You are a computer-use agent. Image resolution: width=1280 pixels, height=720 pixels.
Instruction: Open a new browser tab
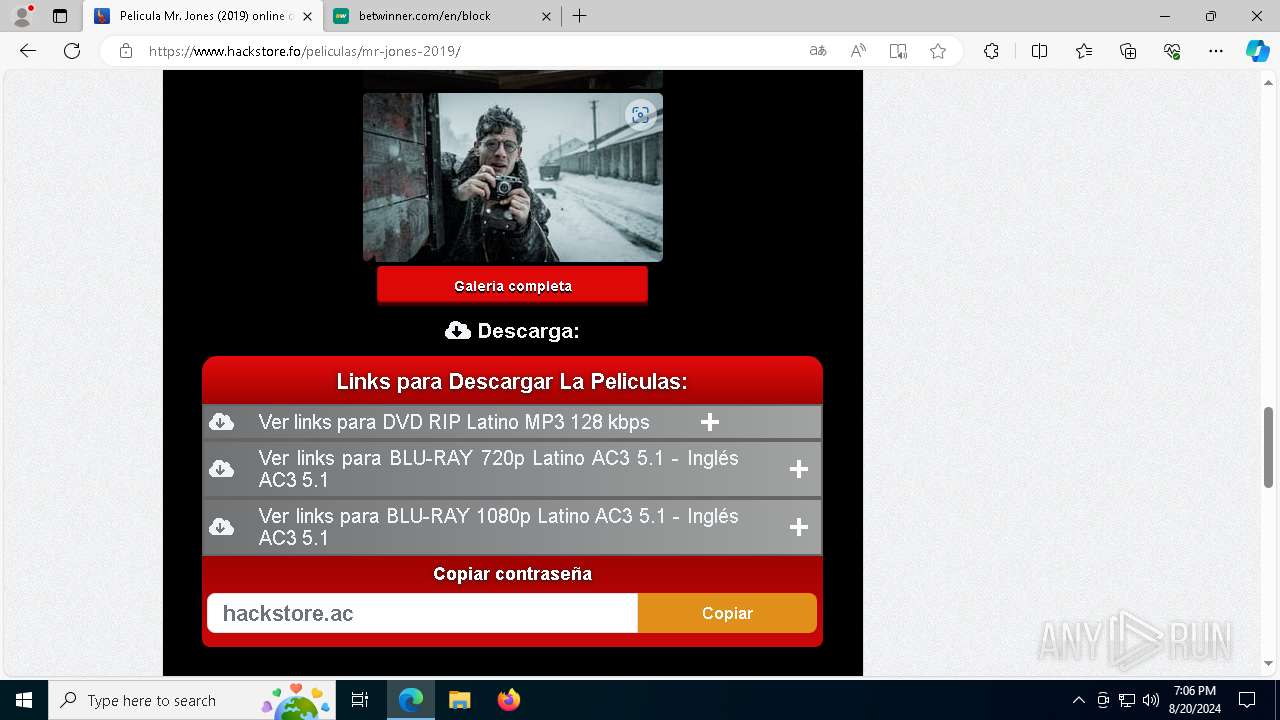(x=580, y=16)
